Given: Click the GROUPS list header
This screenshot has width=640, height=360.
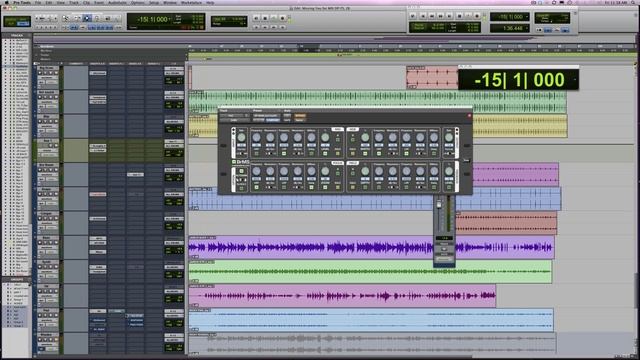Looking at the screenshot, I should 16,280.
